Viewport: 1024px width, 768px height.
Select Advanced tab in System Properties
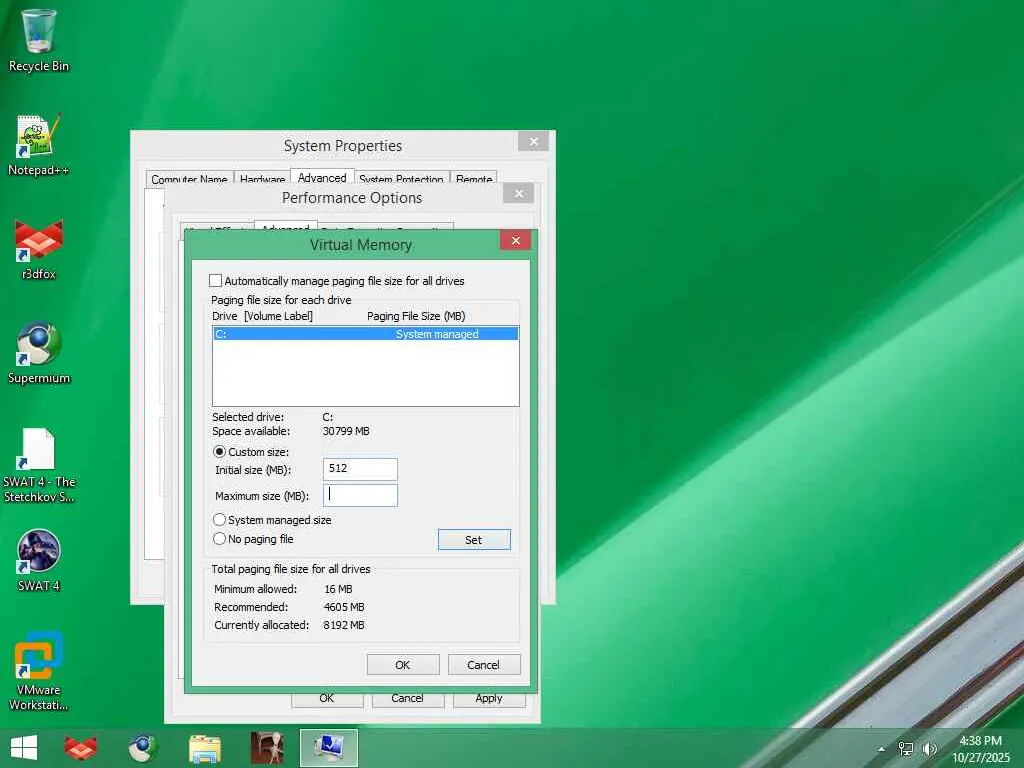pos(322,178)
